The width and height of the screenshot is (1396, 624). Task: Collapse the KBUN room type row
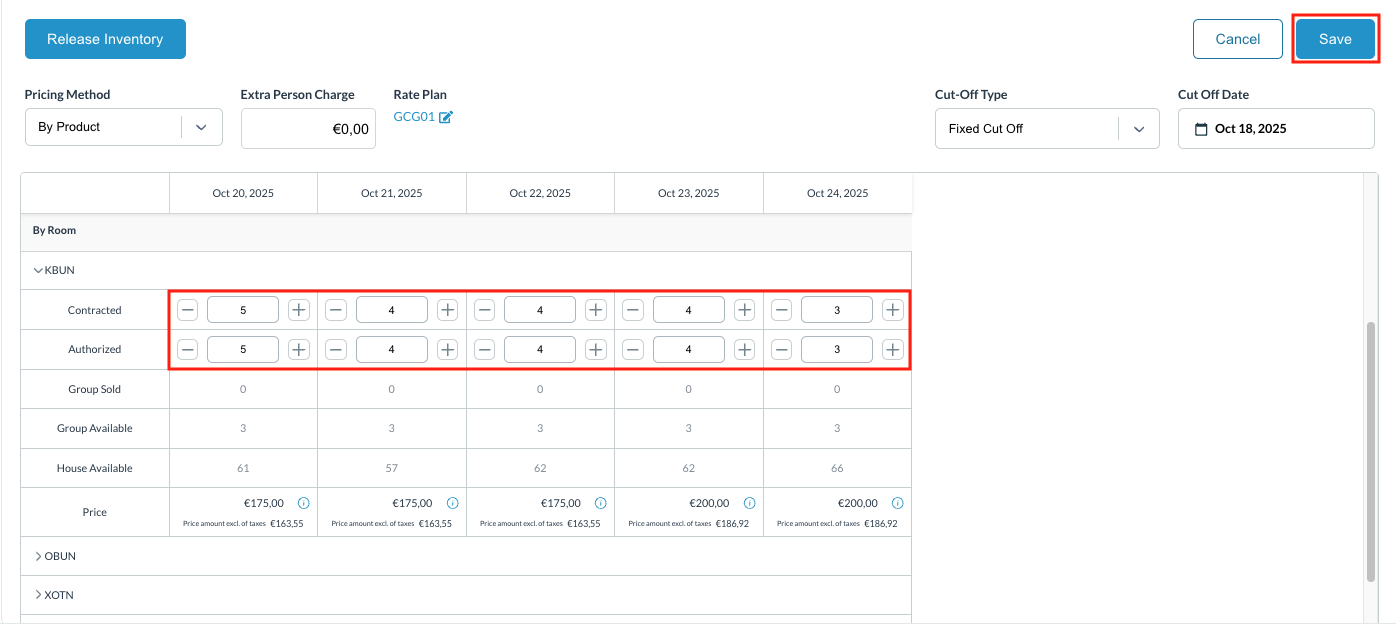(x=39, y=270)
